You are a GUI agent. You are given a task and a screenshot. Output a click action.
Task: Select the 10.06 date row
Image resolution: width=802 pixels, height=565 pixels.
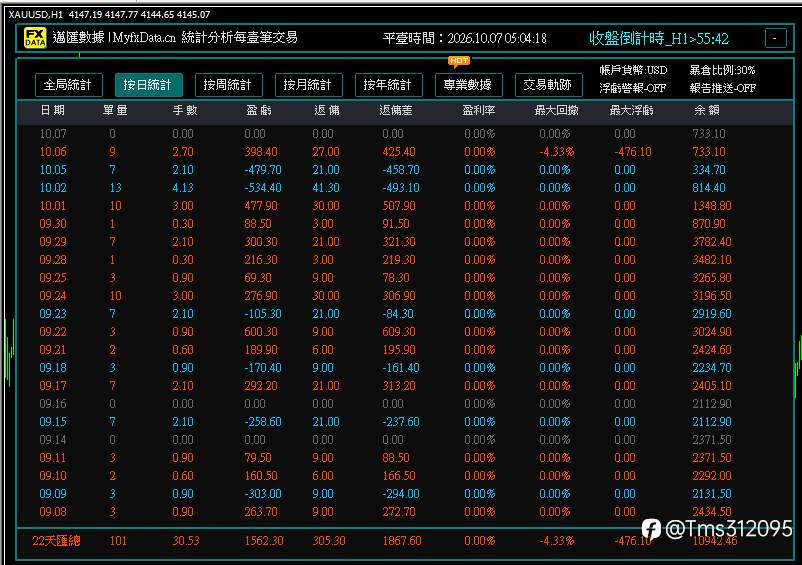point(404,152)
